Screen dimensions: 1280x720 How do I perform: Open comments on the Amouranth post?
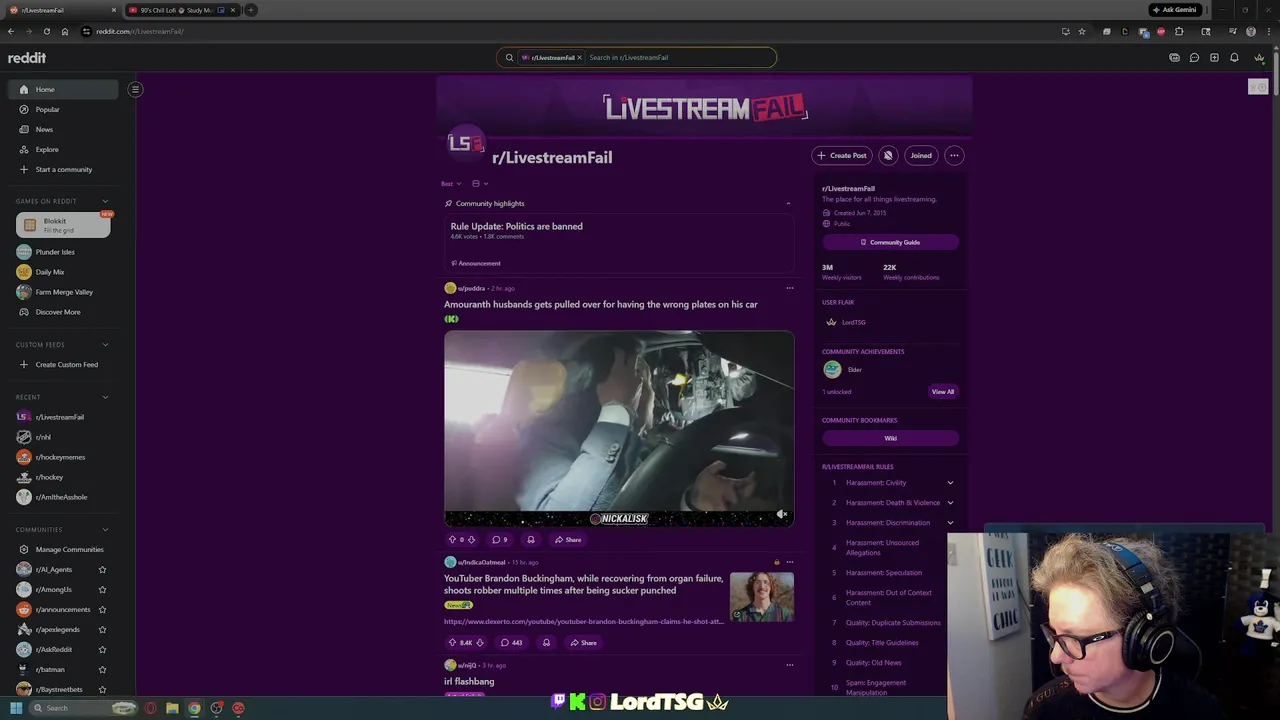pyautogui.click(x=500, y=540)
